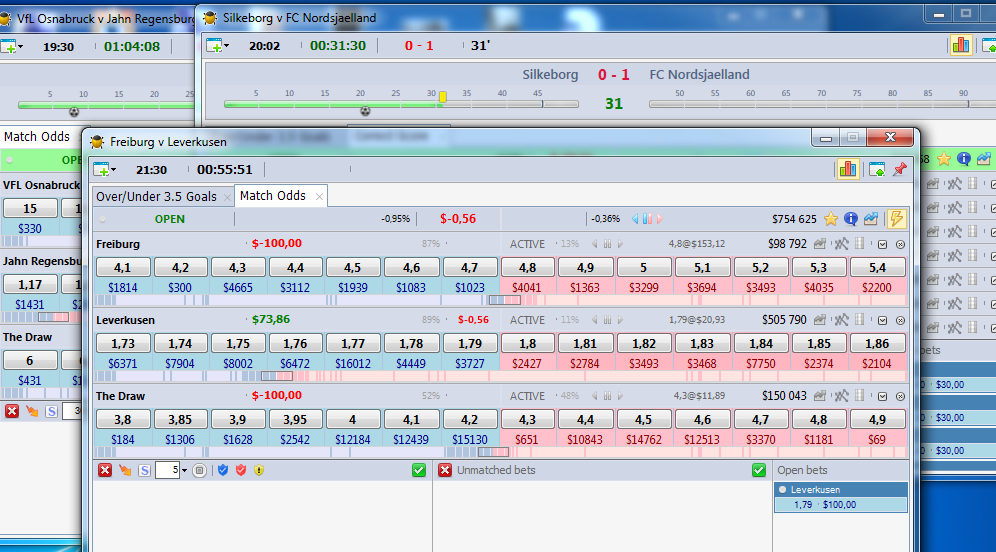Screen dimensions: 996x552
Task: Toggle Leverkusen row pause control
Action: point(607,320)
